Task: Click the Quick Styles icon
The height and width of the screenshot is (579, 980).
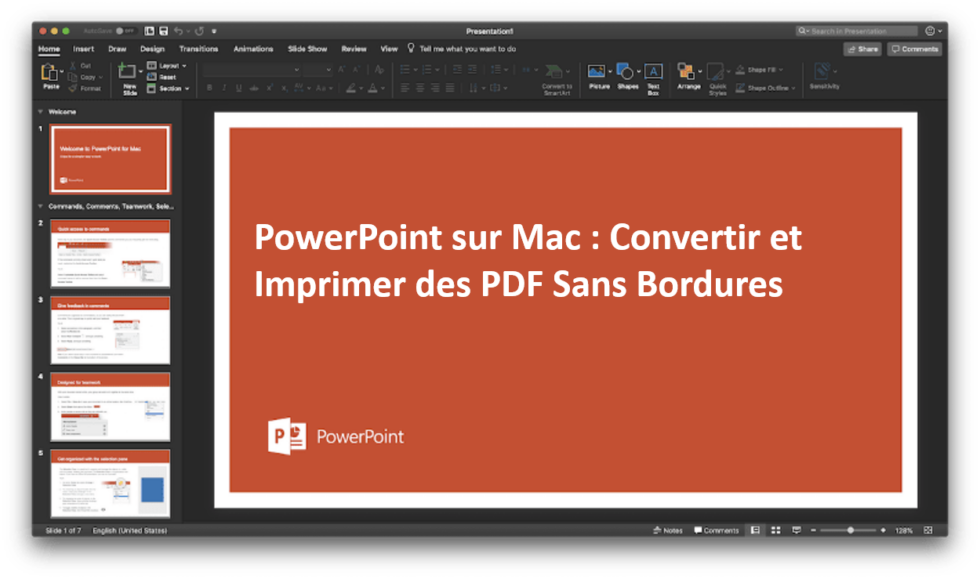Action: pyautogui.click(x=716, y=72)
